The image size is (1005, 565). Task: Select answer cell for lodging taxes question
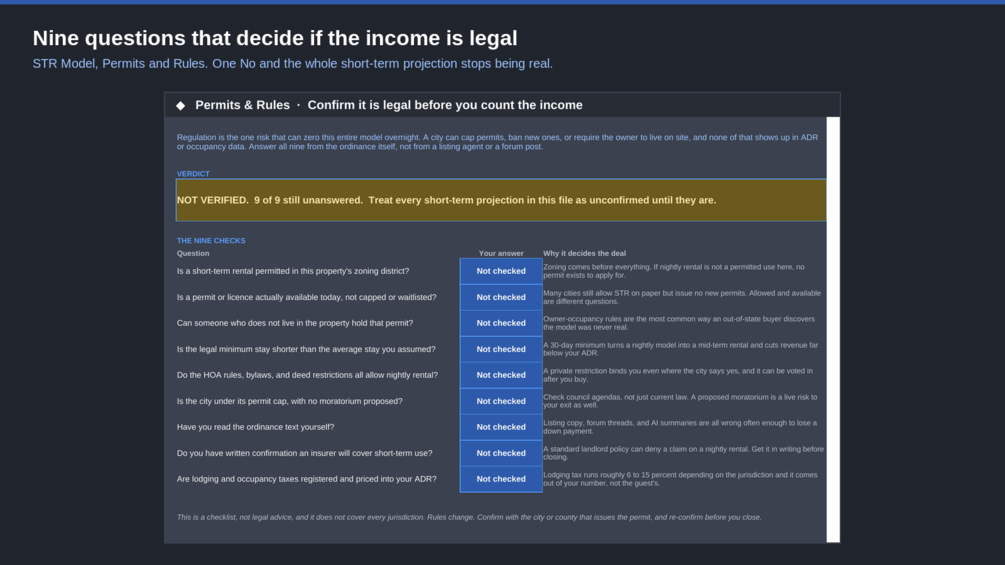coord(501,479)
